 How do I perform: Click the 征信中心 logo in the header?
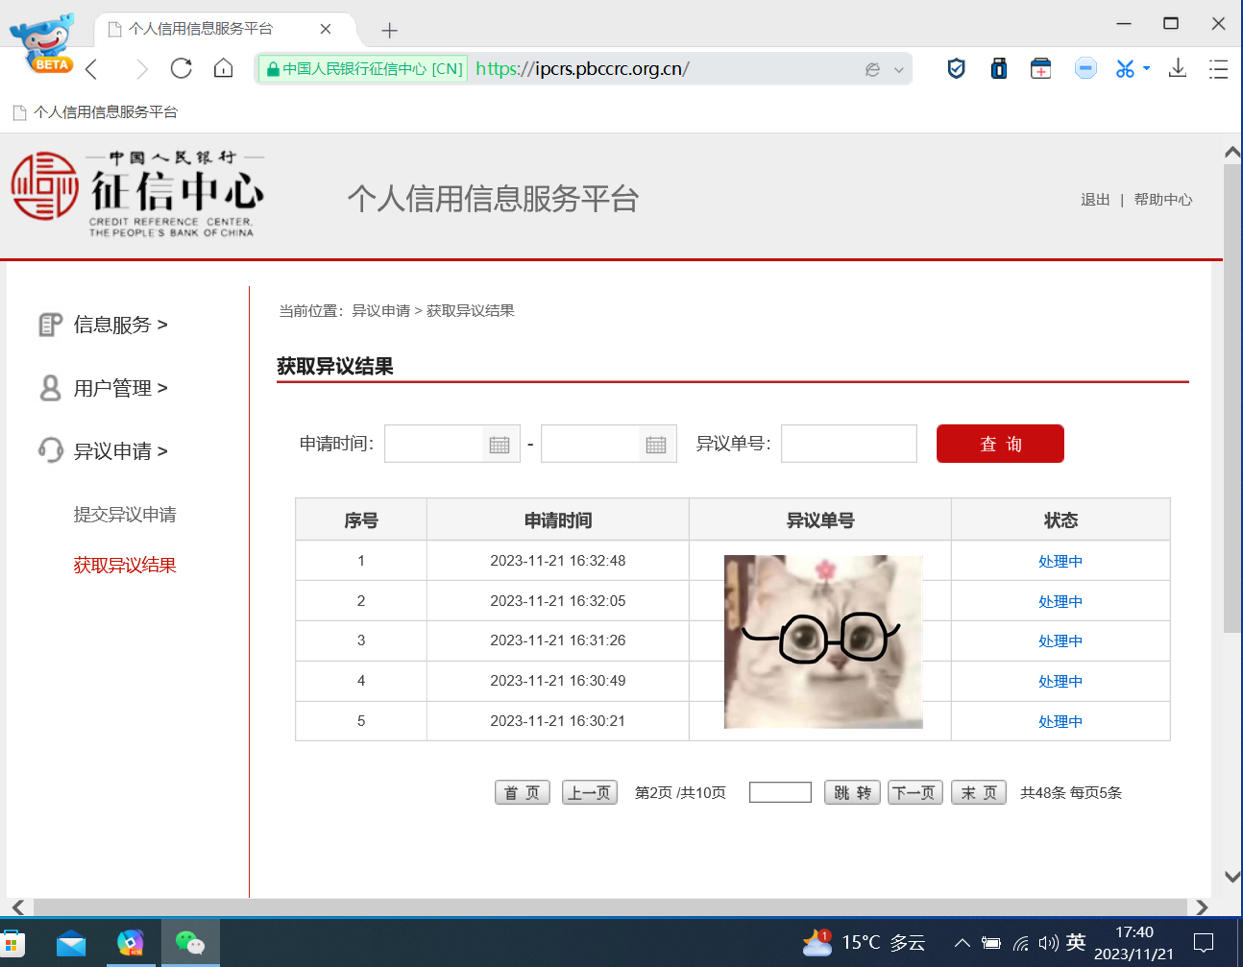[x=137, y=194]
